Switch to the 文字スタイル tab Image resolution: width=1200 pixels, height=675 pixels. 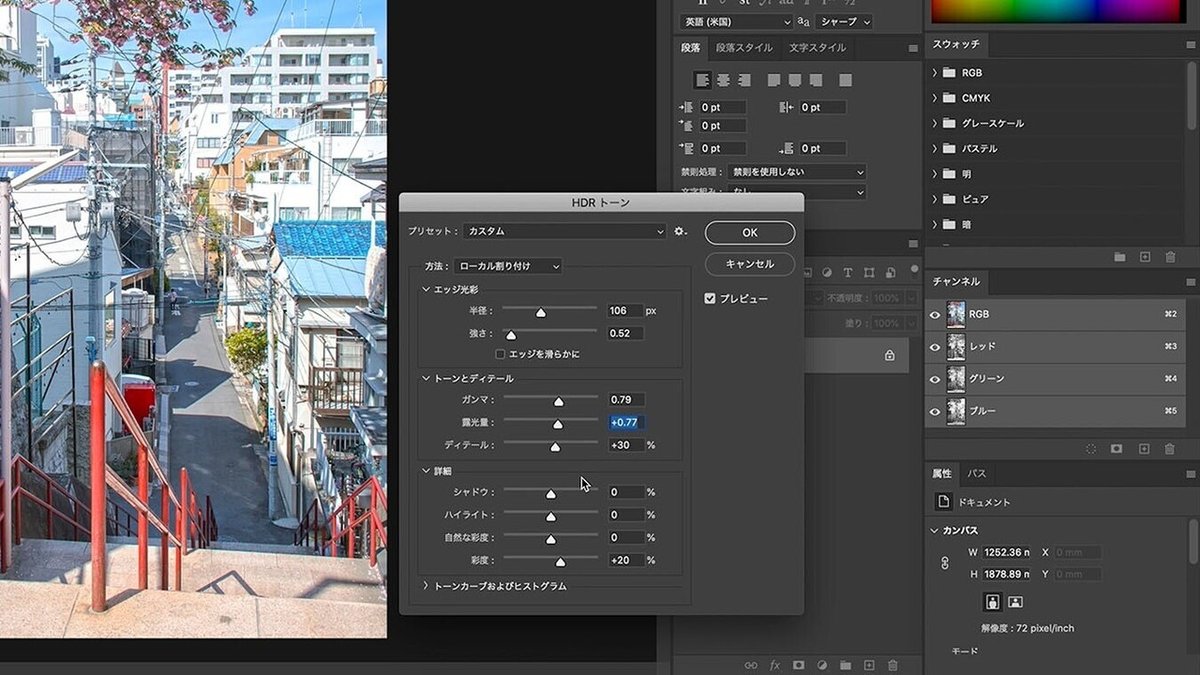(817, 47)
